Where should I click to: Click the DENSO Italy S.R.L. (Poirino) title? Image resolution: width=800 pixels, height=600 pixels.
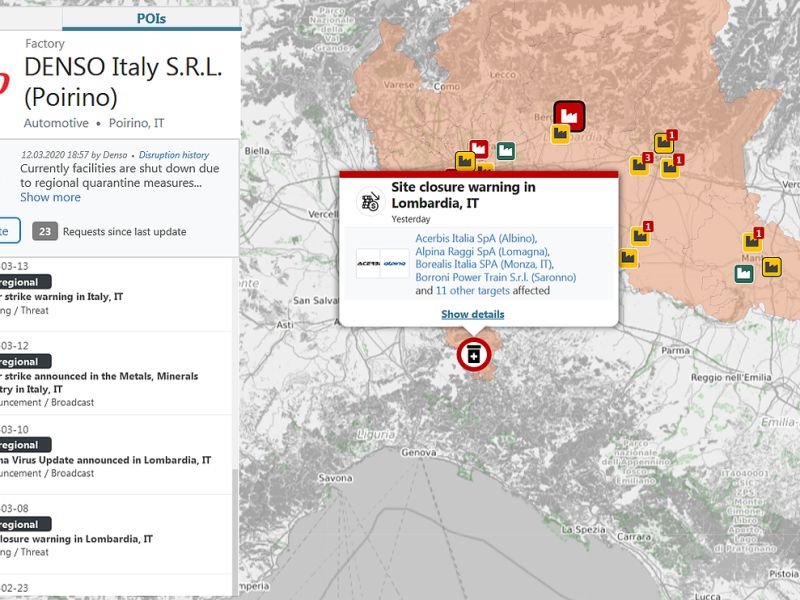point(123,82)
